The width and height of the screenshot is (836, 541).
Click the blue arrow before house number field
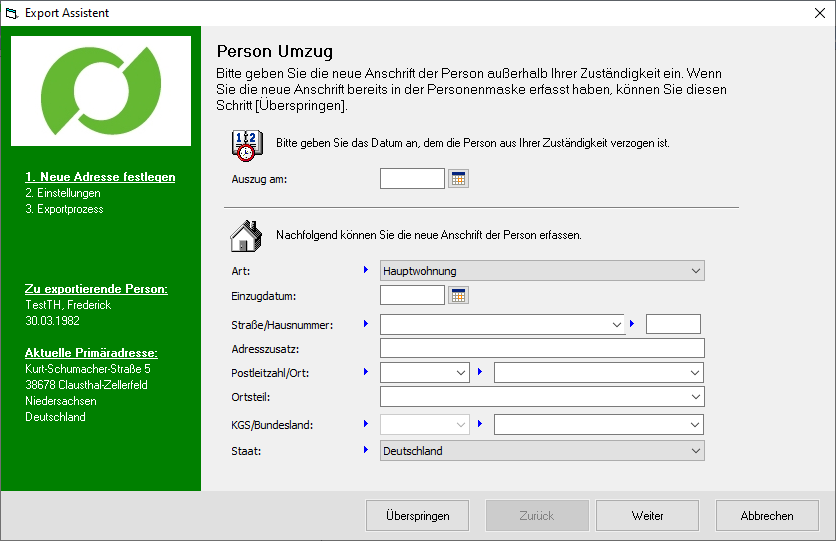pyautogui.click(x=632, y=323)
